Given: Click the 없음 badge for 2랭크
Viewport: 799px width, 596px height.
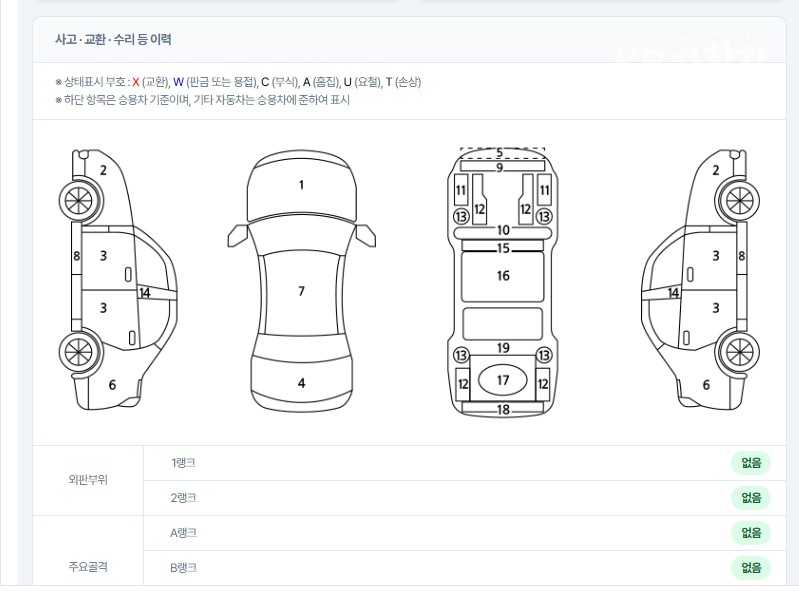Looking at the screenshot, I should (751, 498).
